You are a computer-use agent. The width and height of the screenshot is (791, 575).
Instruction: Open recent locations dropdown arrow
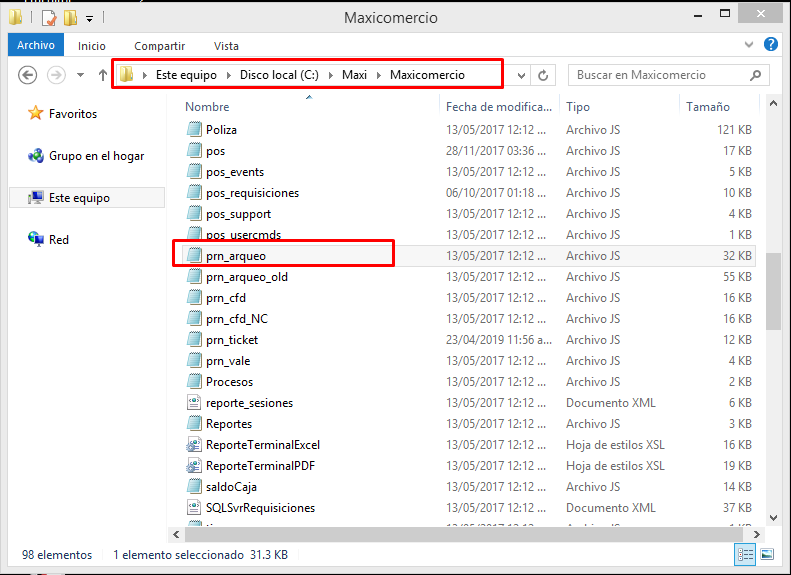[80, 75]
